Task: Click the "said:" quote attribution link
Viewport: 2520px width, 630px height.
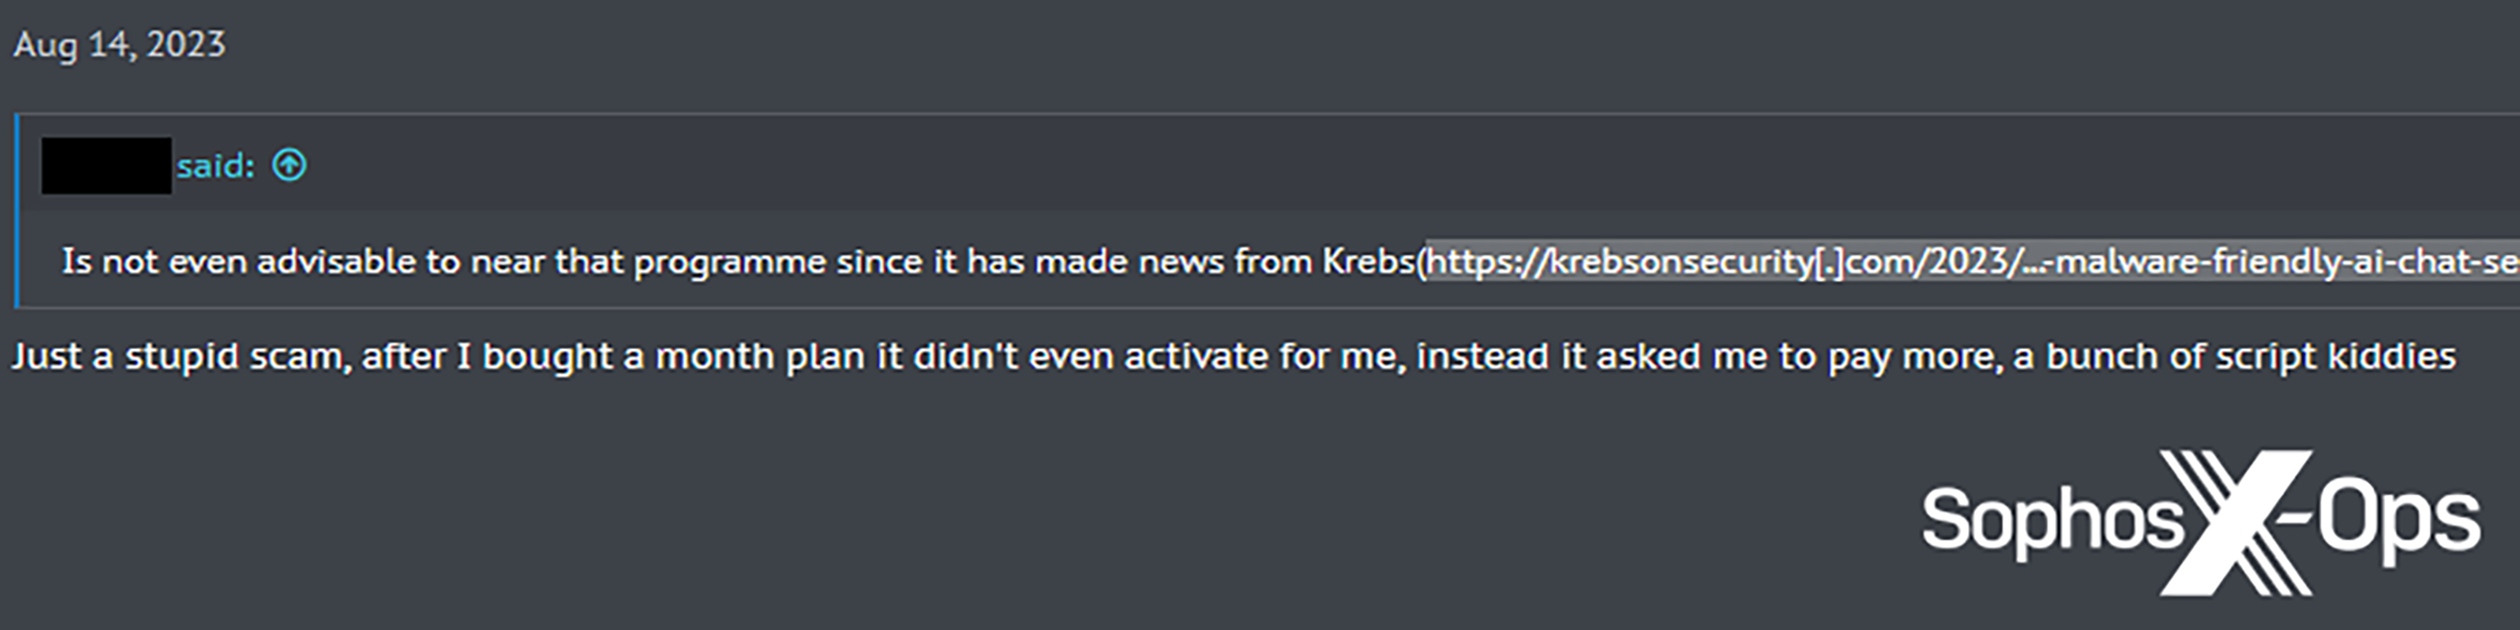Action: pyautogui.click(x=215, y=166)
